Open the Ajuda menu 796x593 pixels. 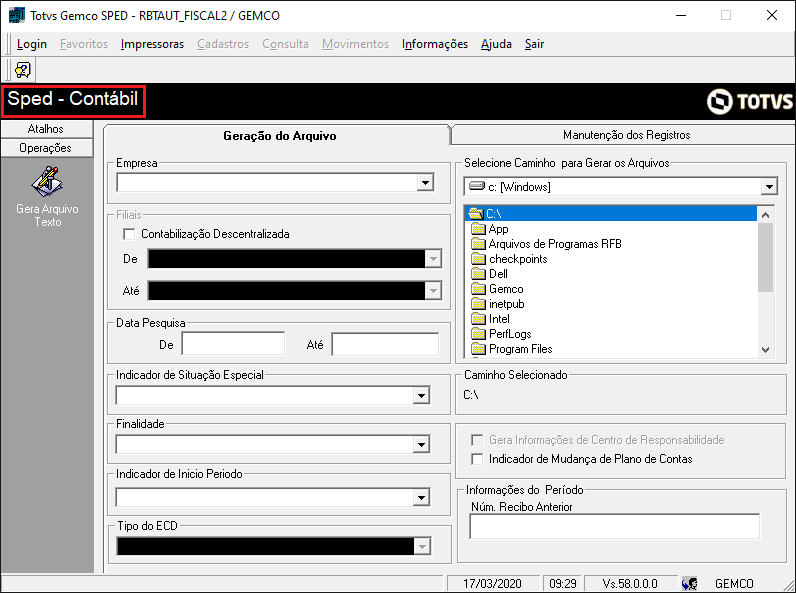coord(496,44)
